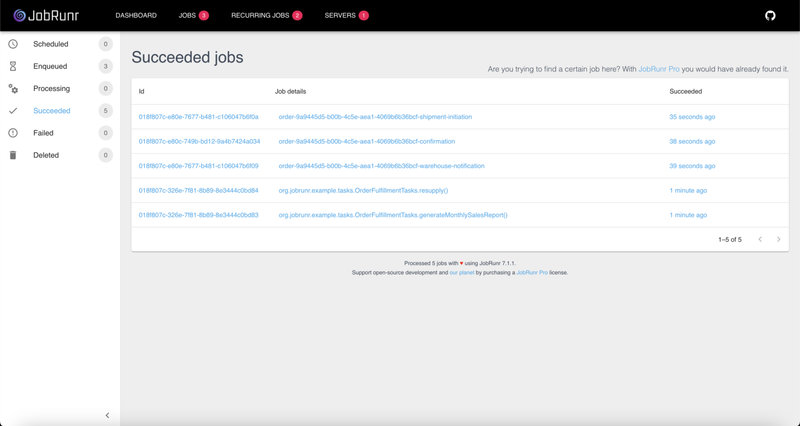Click the Succeeded count badge 5
The width and height of the screenshot is (800, 426).
[x=106, y=111]
